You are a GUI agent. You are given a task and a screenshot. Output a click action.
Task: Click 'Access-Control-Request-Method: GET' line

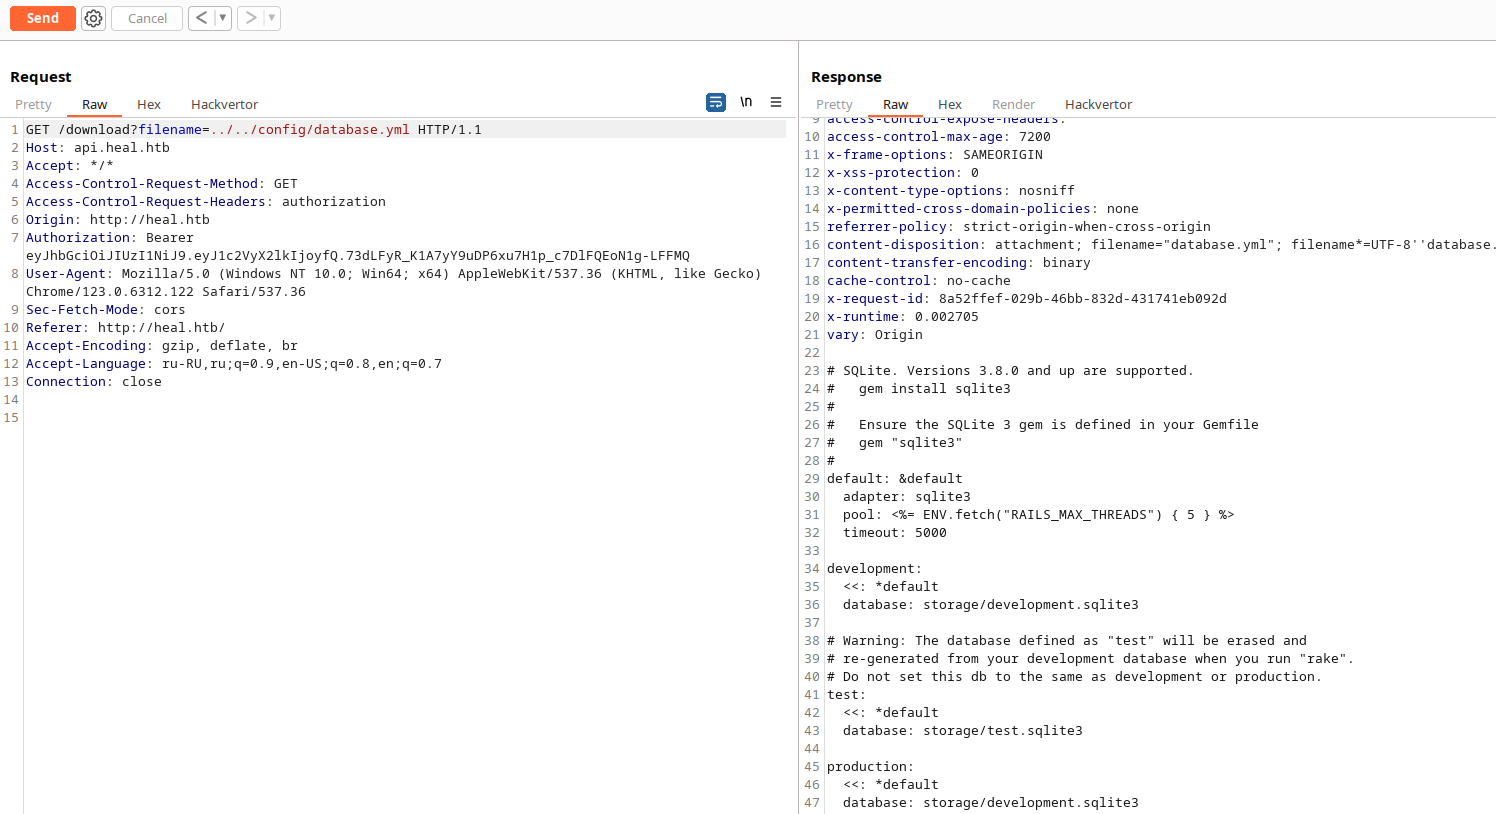point(162,184)
